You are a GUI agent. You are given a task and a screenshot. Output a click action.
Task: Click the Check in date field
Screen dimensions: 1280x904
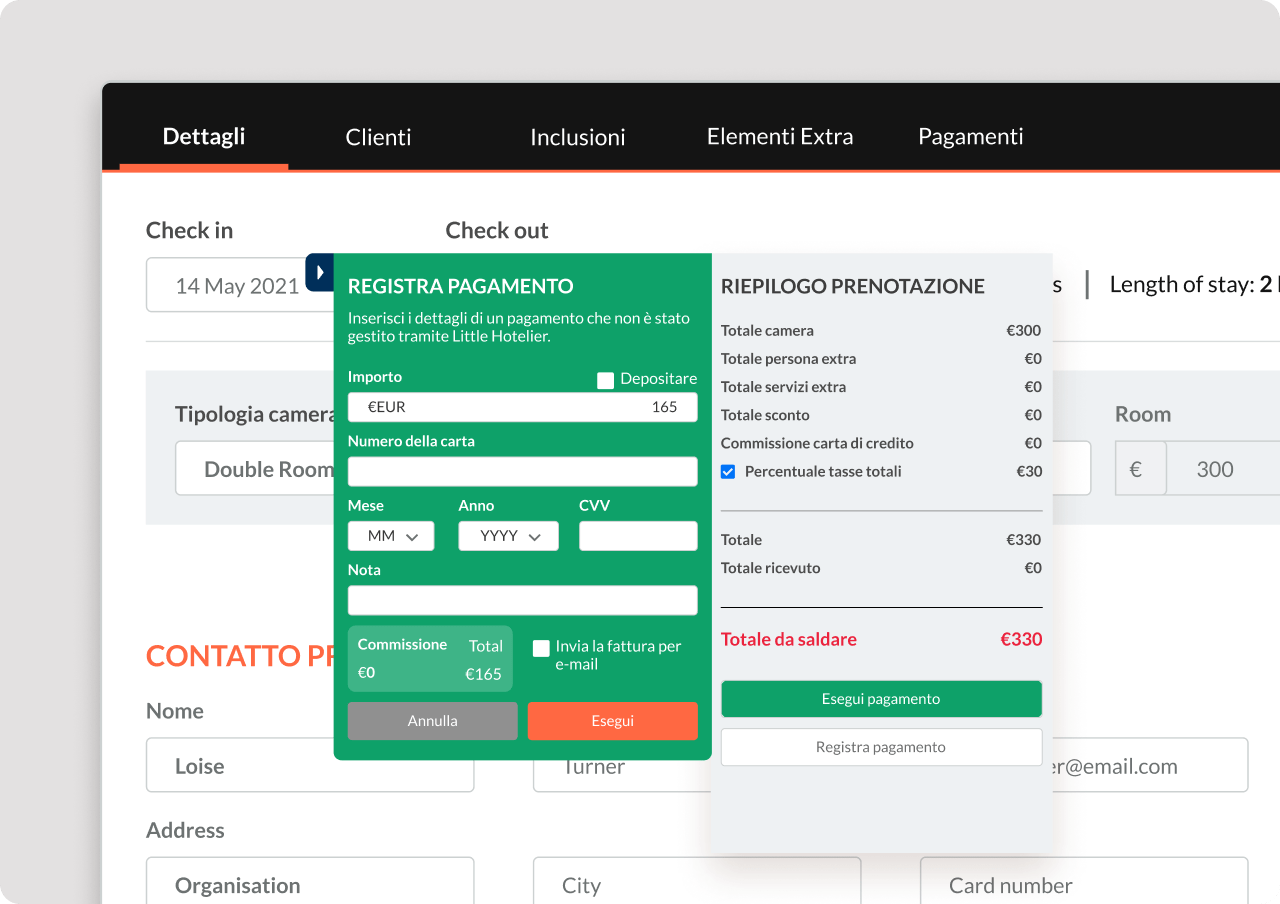238,286
